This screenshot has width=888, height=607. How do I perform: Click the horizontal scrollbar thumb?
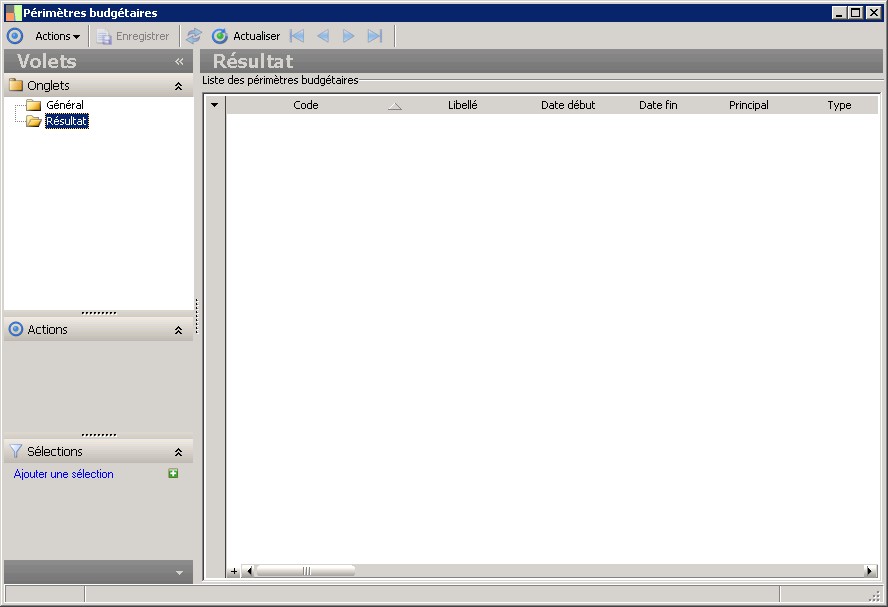coord(306,571)
